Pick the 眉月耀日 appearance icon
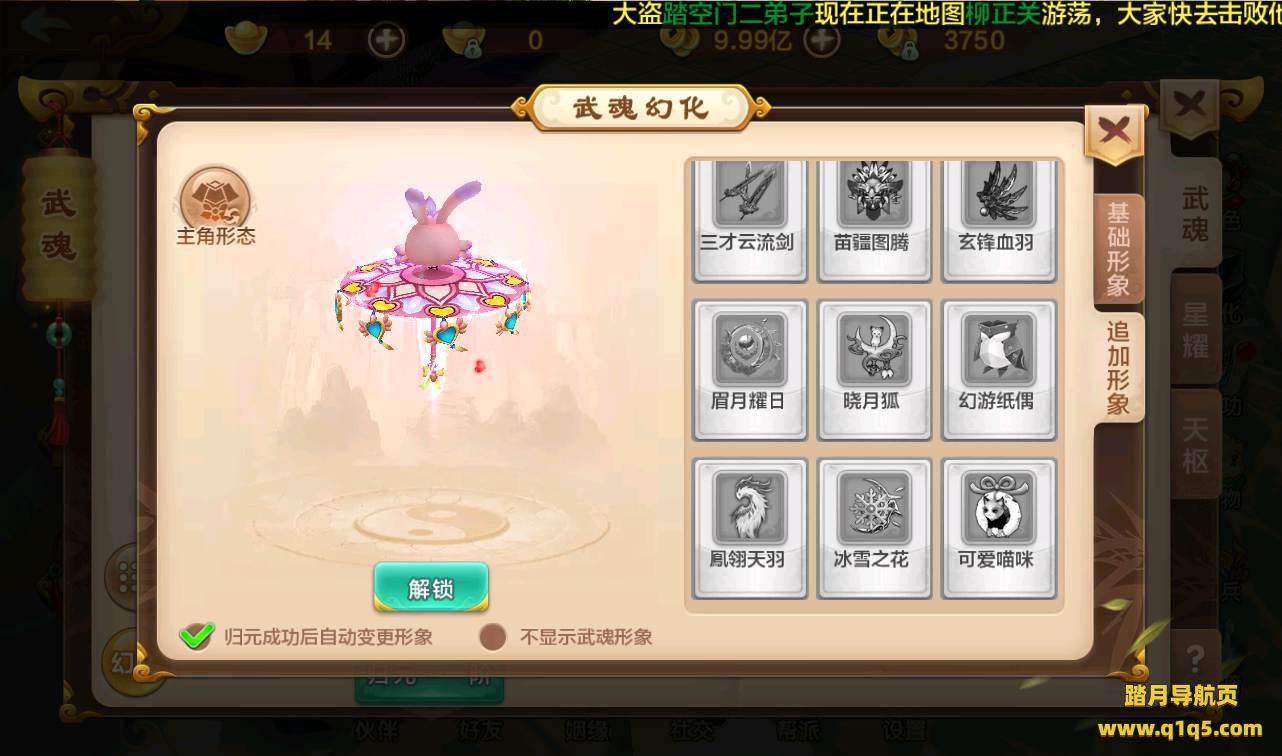The height and width of the screenshot is (756, 1282). point(750,370)
